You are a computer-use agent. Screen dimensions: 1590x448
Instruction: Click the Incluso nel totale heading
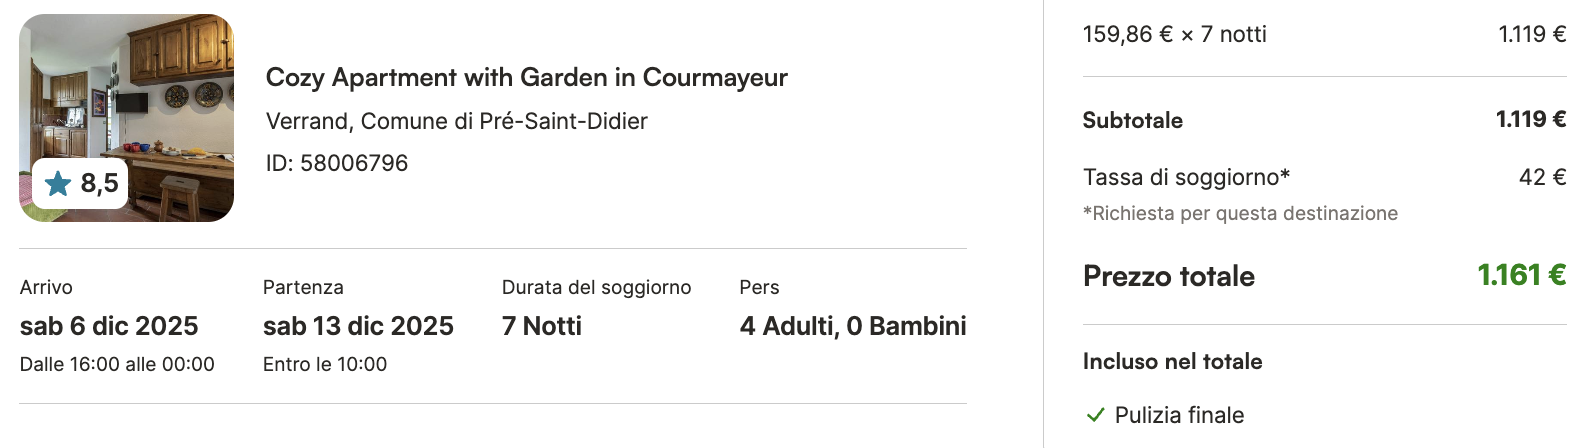[x=1172, y=361]
